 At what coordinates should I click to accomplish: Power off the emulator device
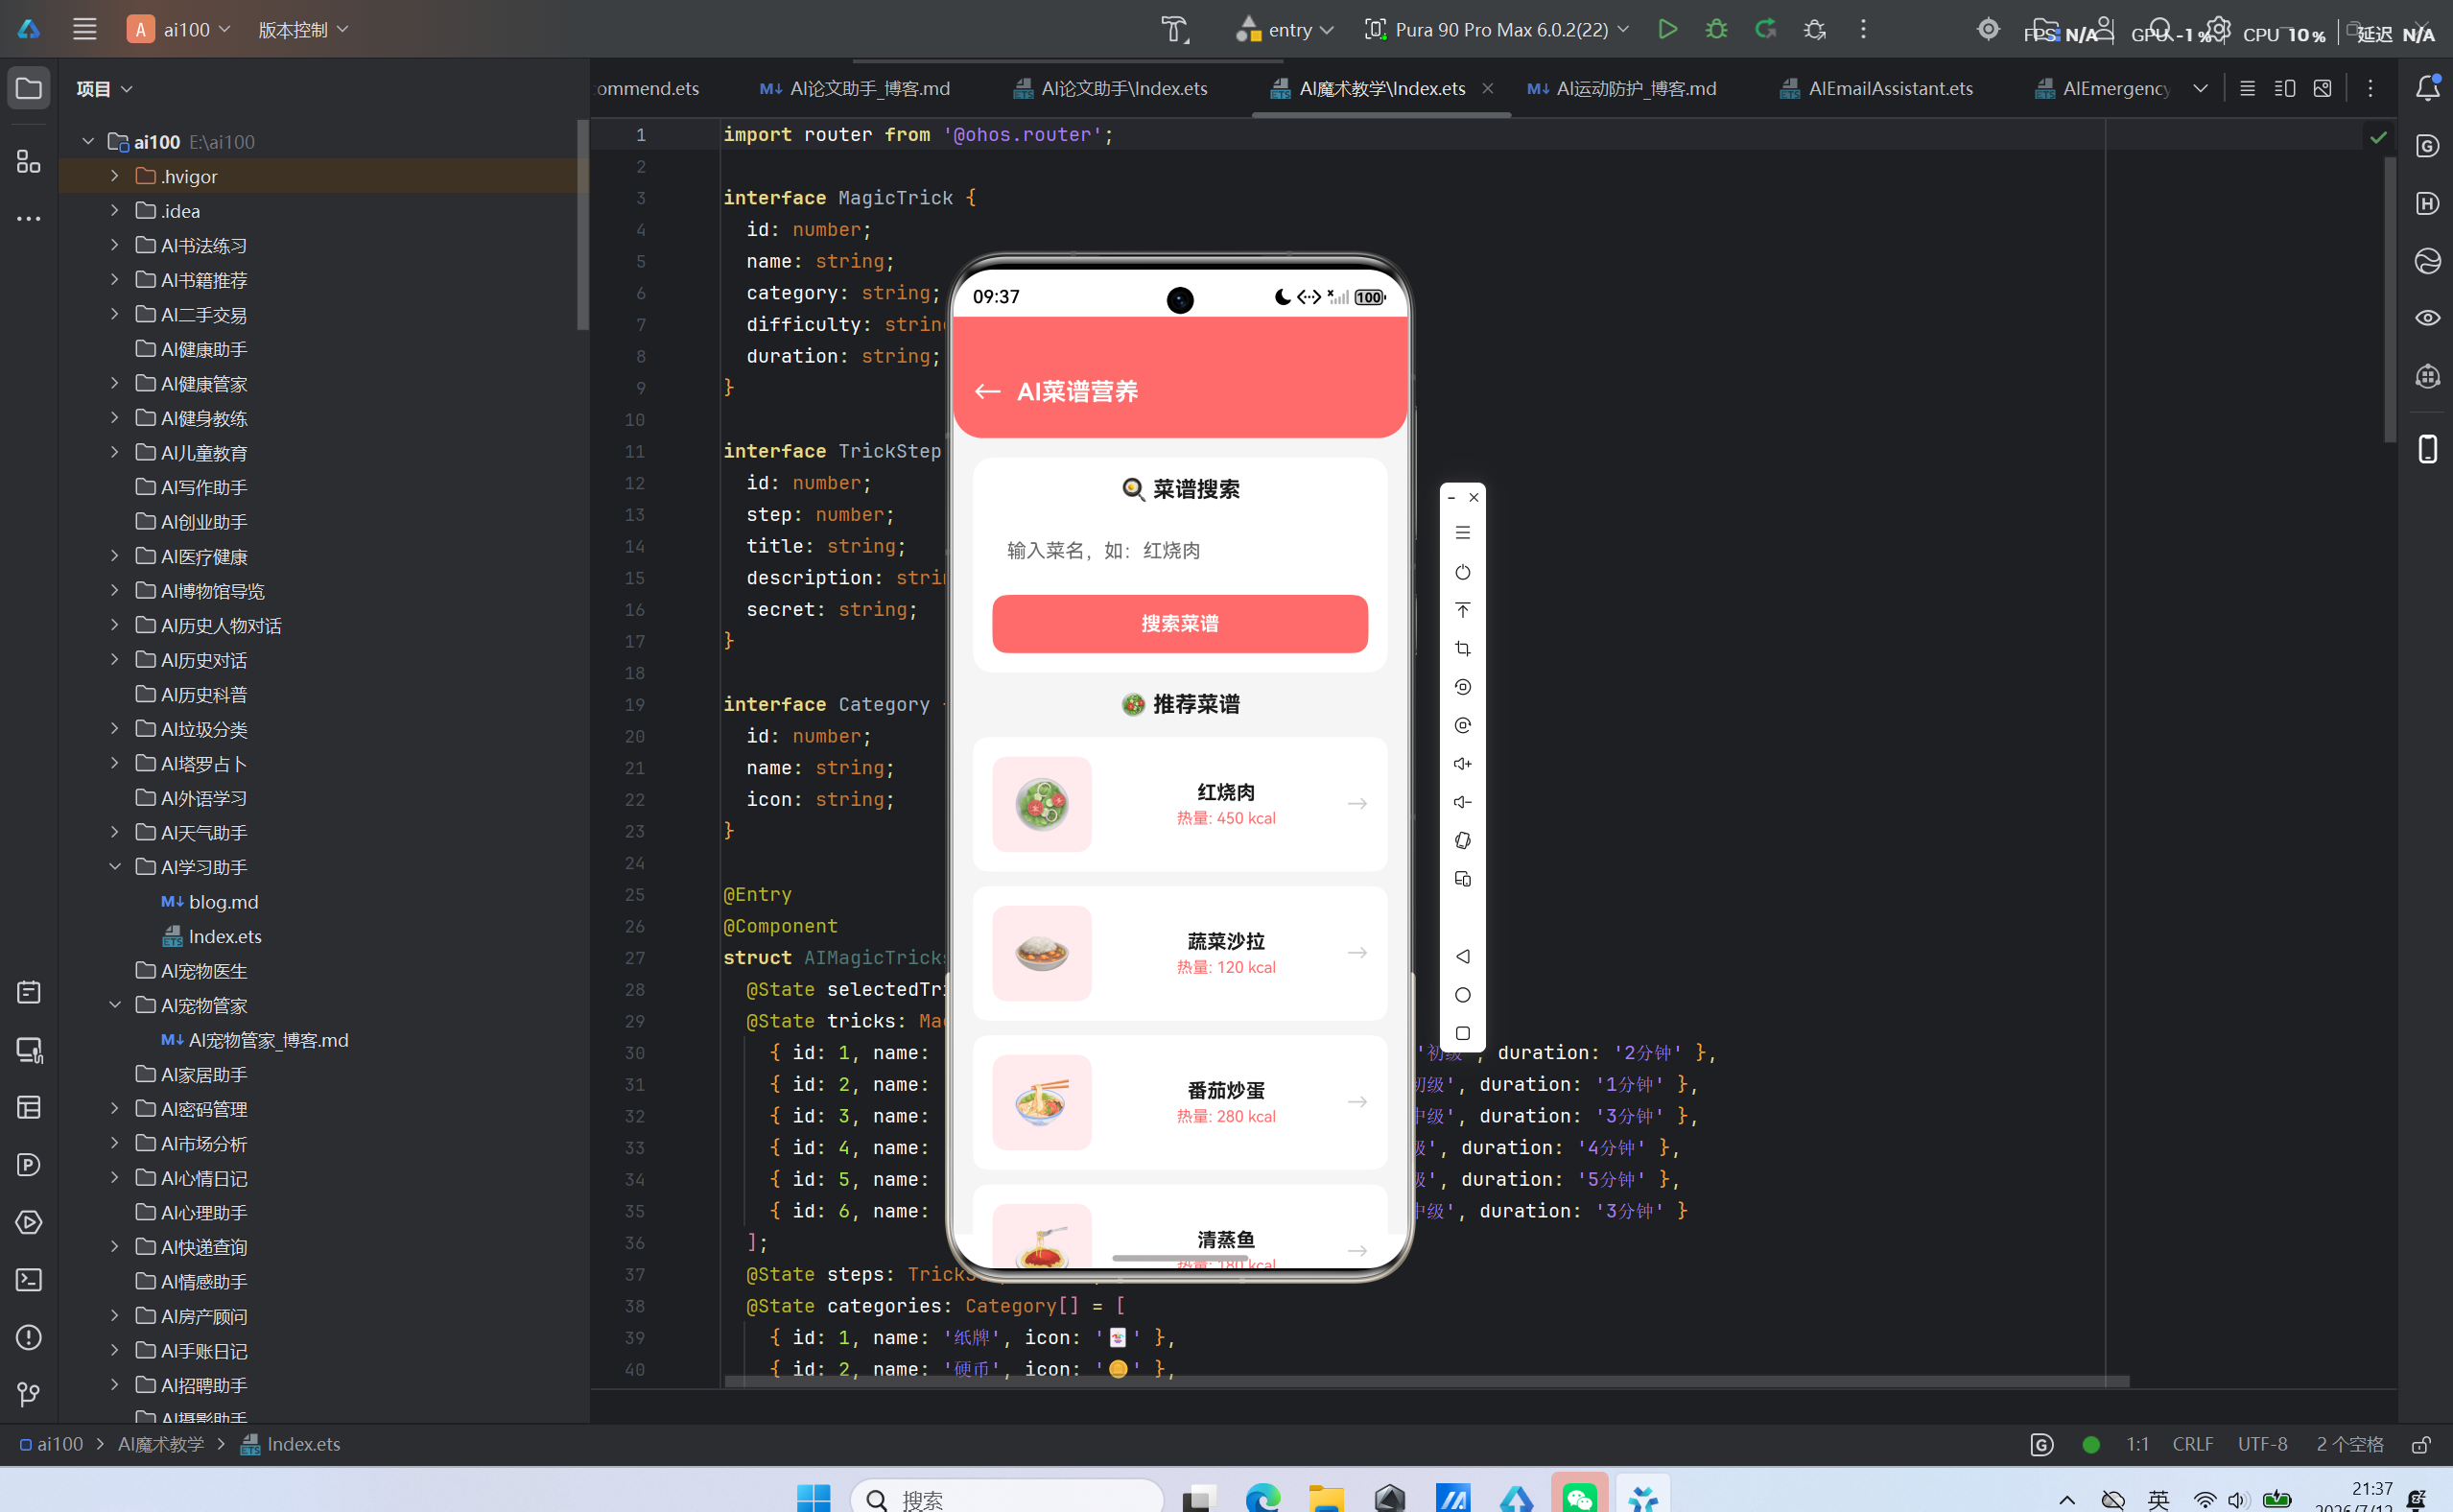tap(1462, 572)
